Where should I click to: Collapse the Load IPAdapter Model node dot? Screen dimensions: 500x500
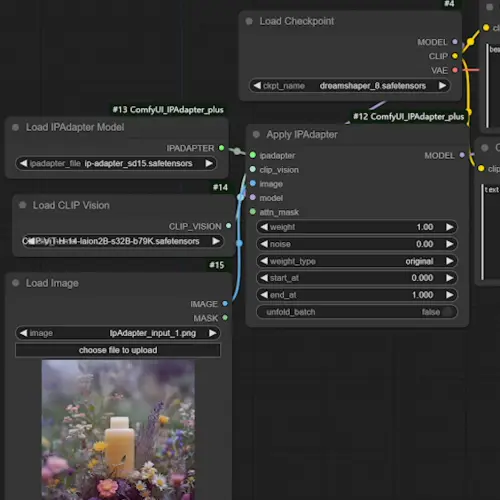pos(15,127)
